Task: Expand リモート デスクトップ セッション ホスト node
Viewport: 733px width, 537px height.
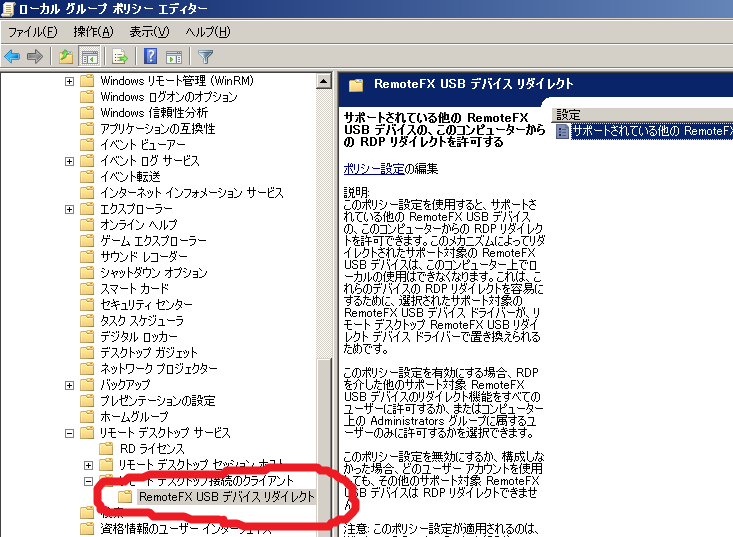Action: [88, 465]
